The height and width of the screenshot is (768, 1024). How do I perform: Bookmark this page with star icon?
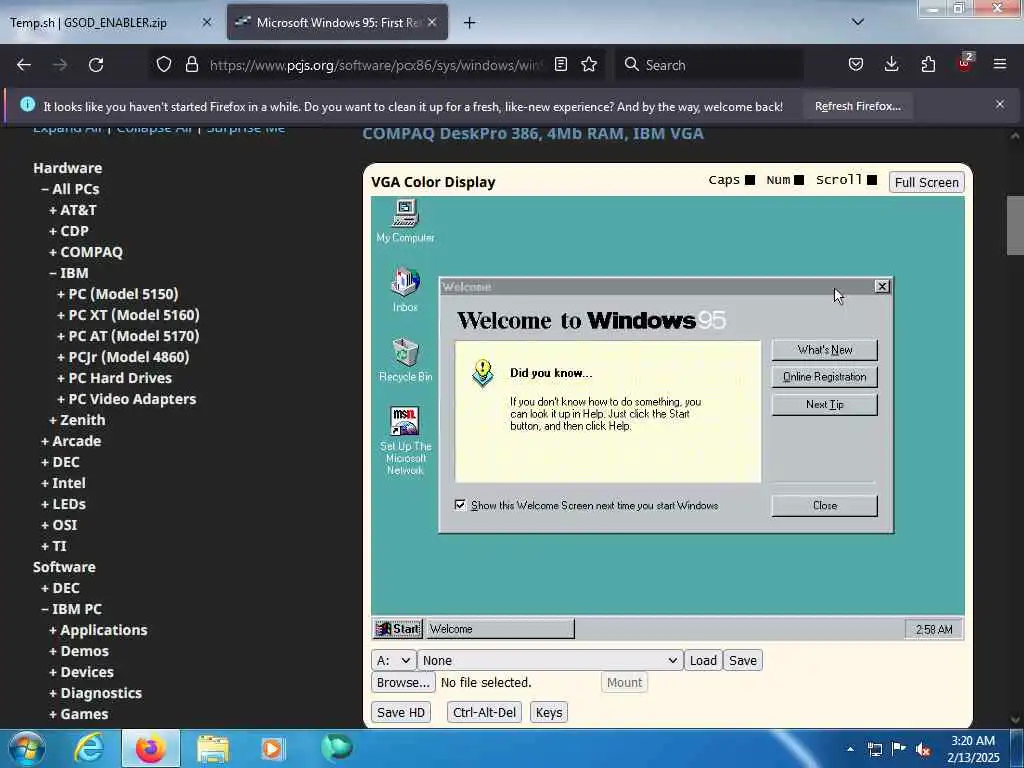(589, 64)
